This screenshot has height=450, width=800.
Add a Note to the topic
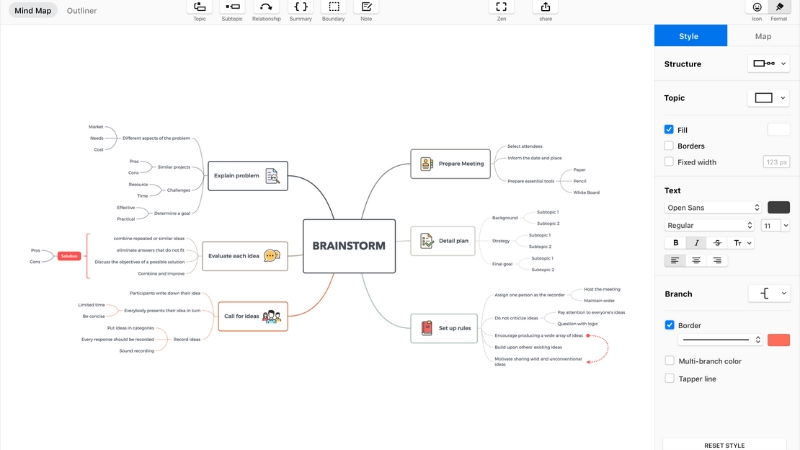click(366, 8)
